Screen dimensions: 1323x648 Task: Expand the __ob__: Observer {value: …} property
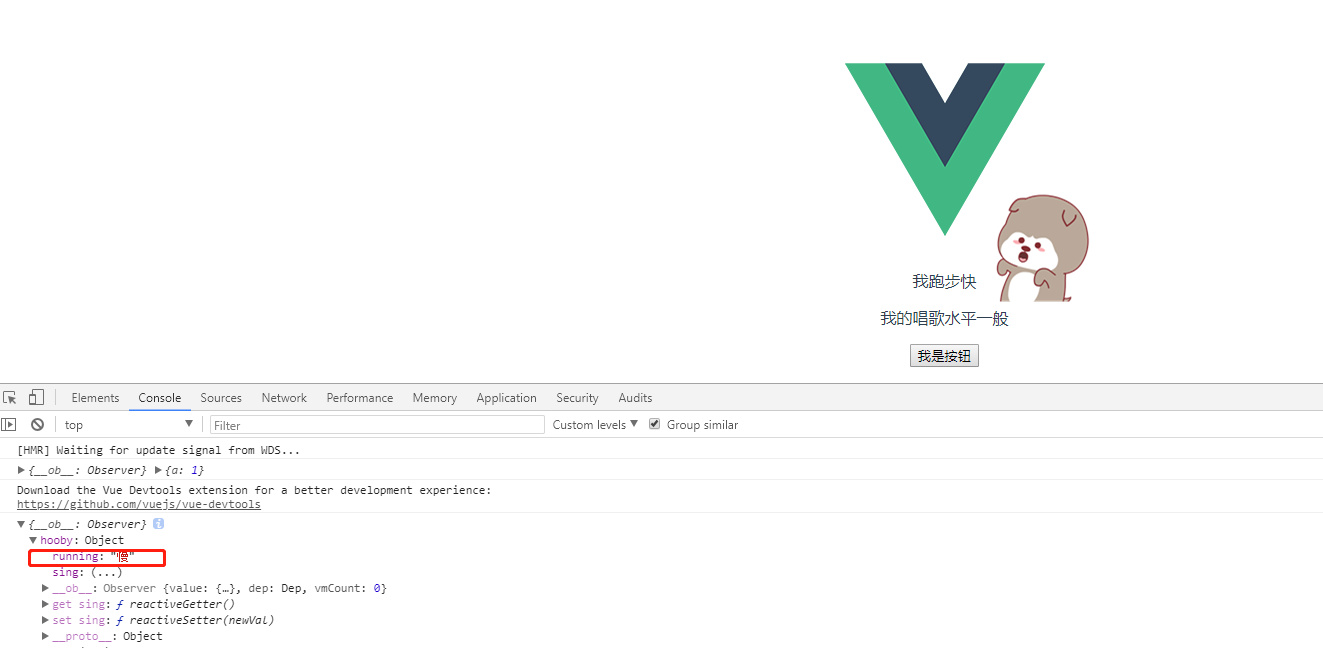pyautogui.click(x=46, y=588)
